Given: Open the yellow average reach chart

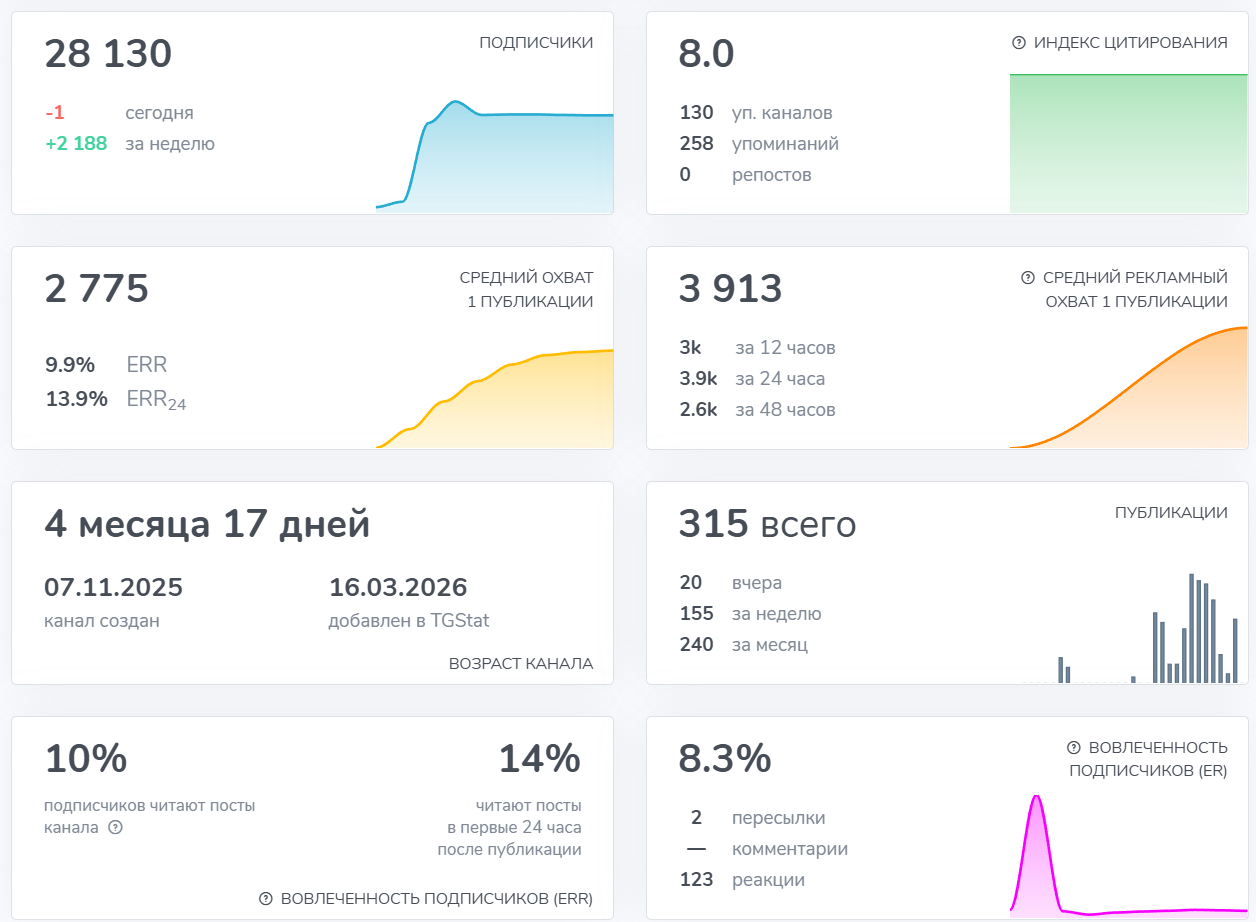Looking at the screenshot, I should click(x=495, y=400).
